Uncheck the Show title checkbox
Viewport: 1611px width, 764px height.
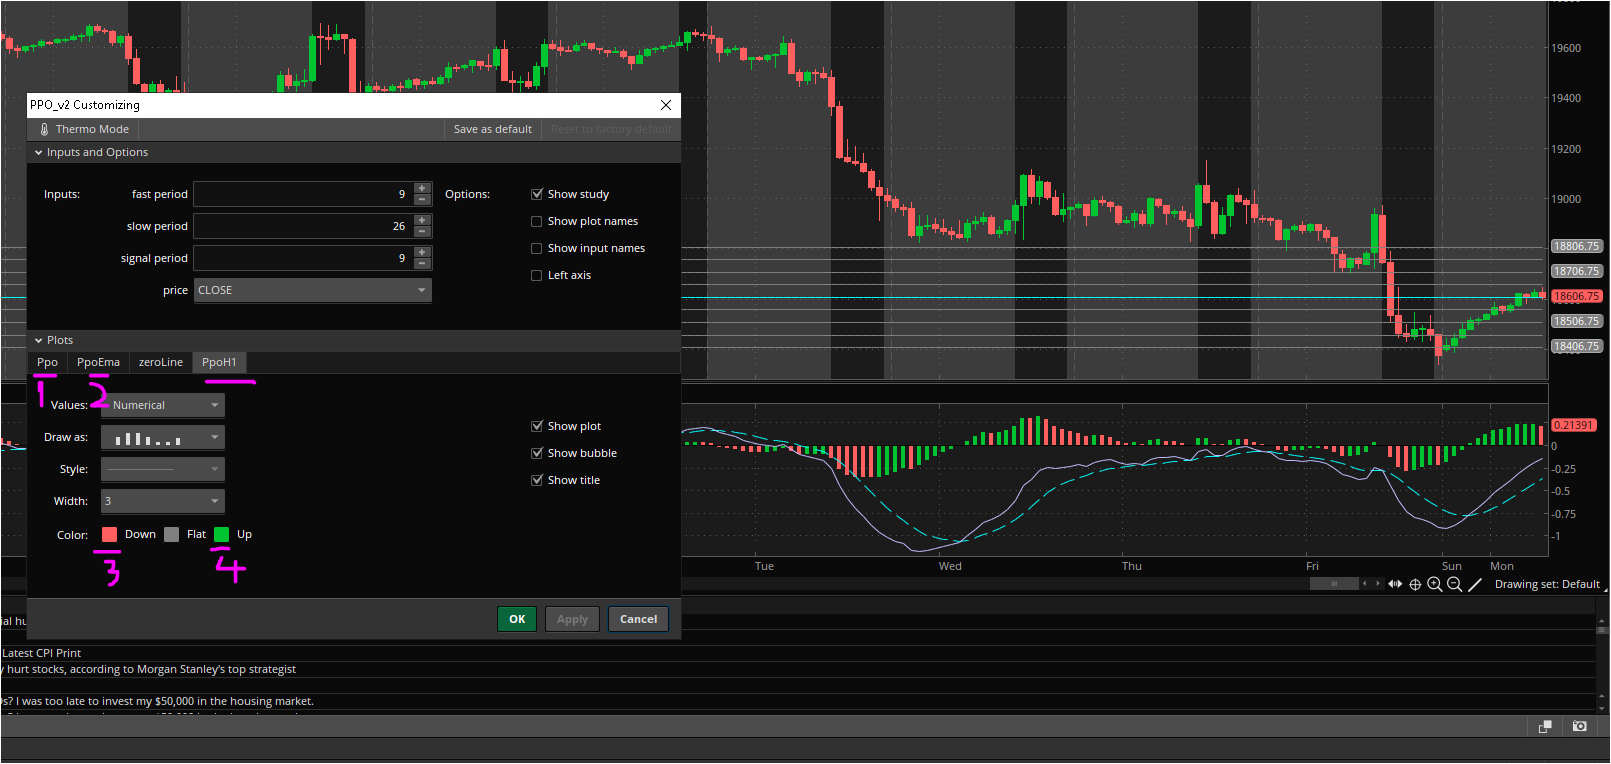coord(537,480)
